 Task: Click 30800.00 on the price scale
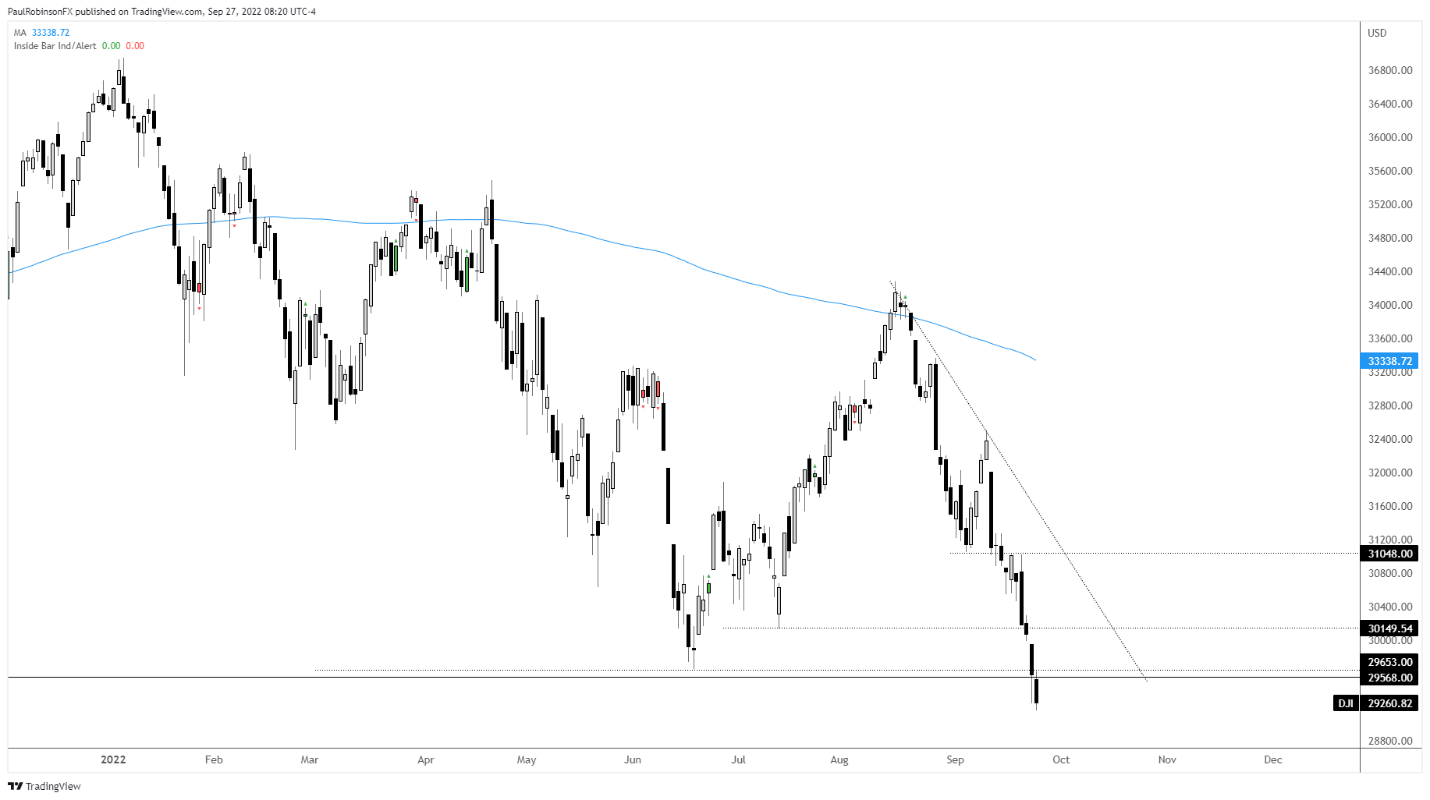pyautogui.click(x=1390, y=574)
